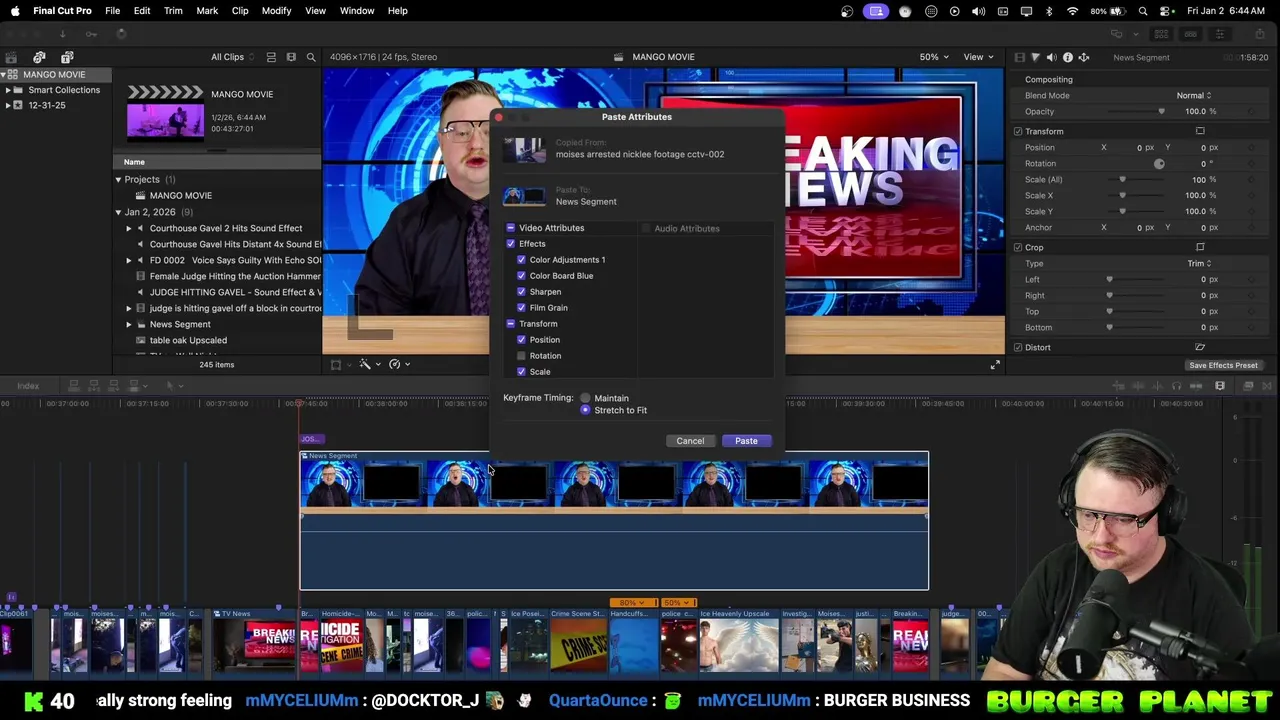Open the viewer View dropdown

coord(977,57)
